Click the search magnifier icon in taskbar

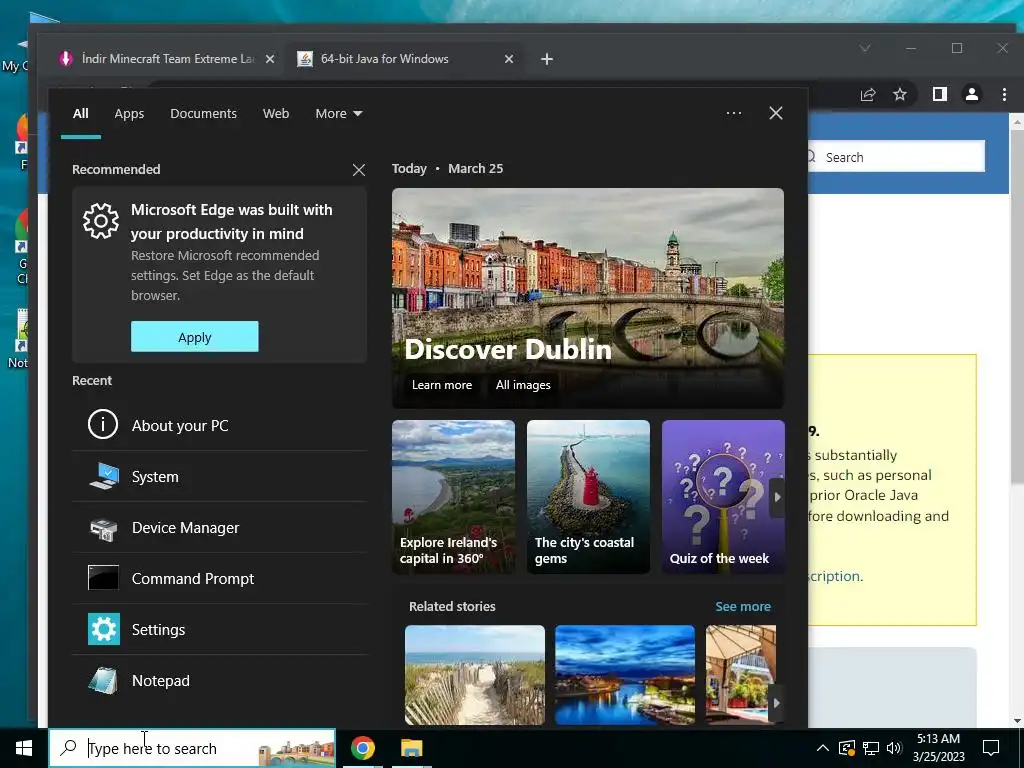[68, 748]
